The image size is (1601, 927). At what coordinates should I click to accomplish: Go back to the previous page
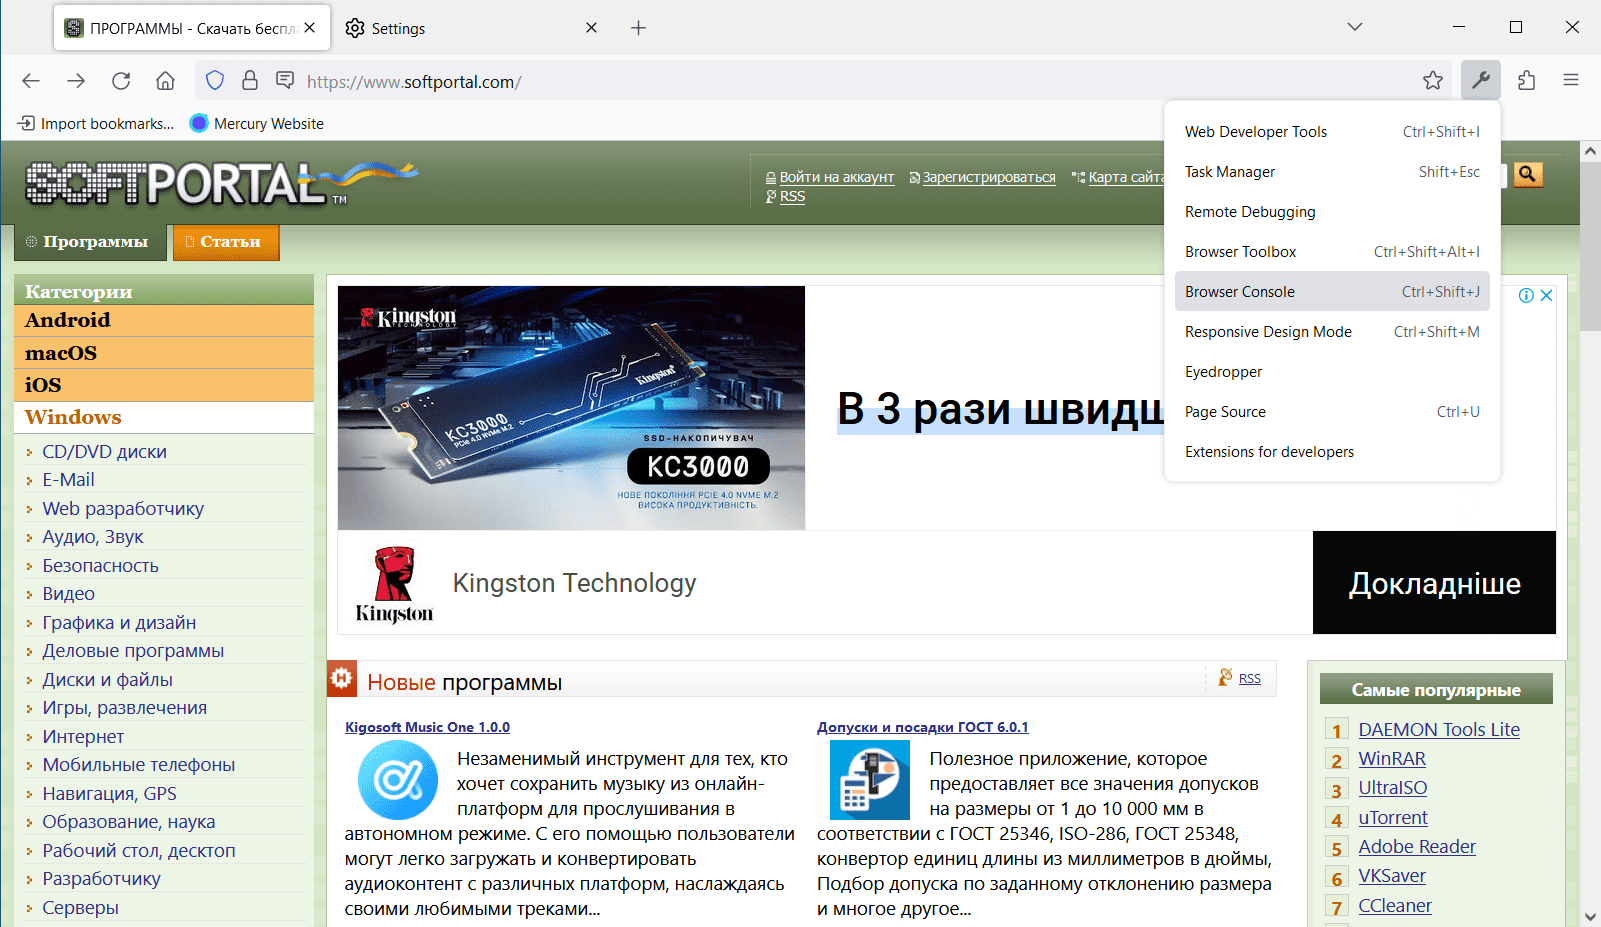pos(31,81)
